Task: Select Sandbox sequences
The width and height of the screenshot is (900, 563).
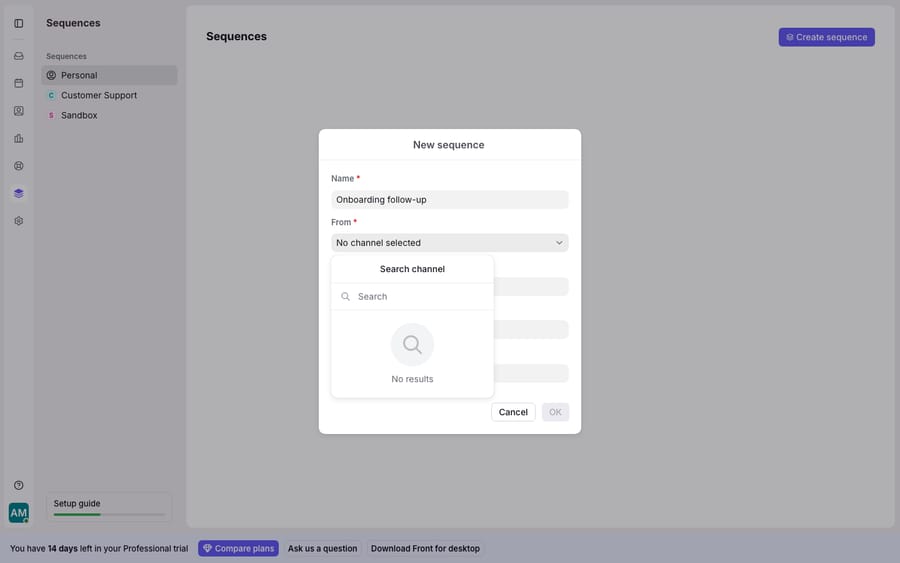Action: [109, 115]
